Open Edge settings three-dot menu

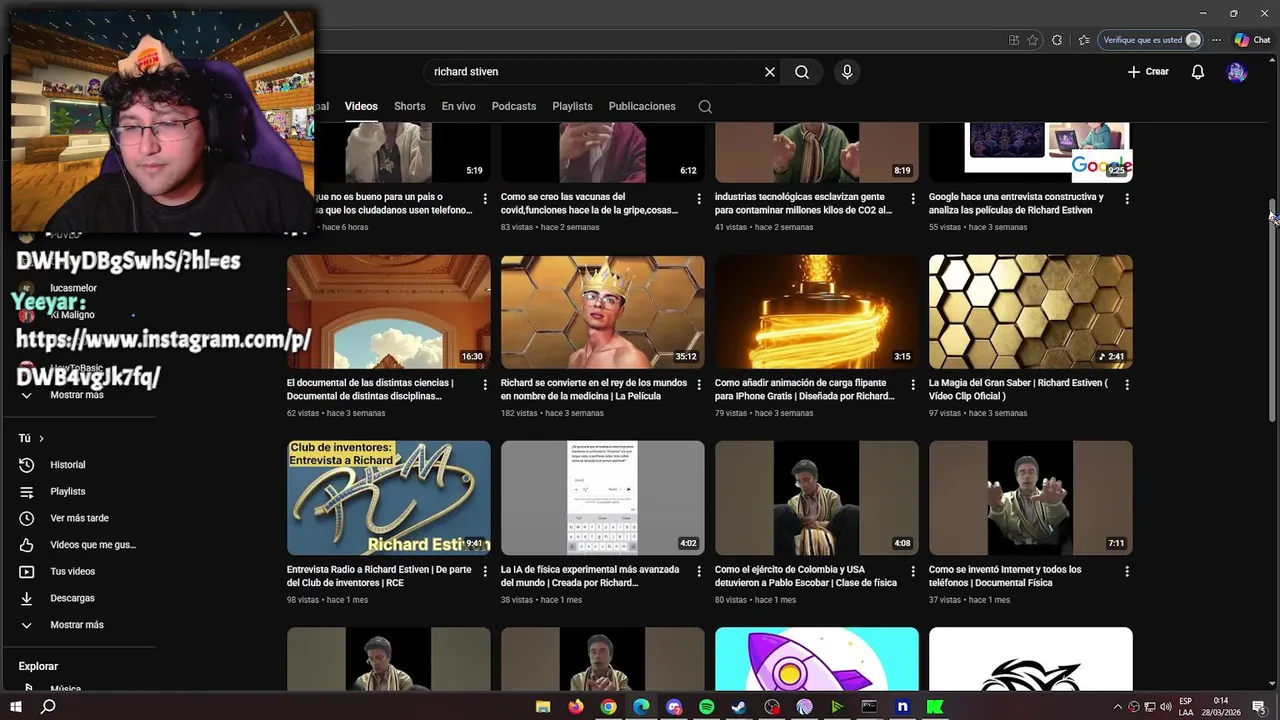pyautogui.click(x=1216, y=40)
